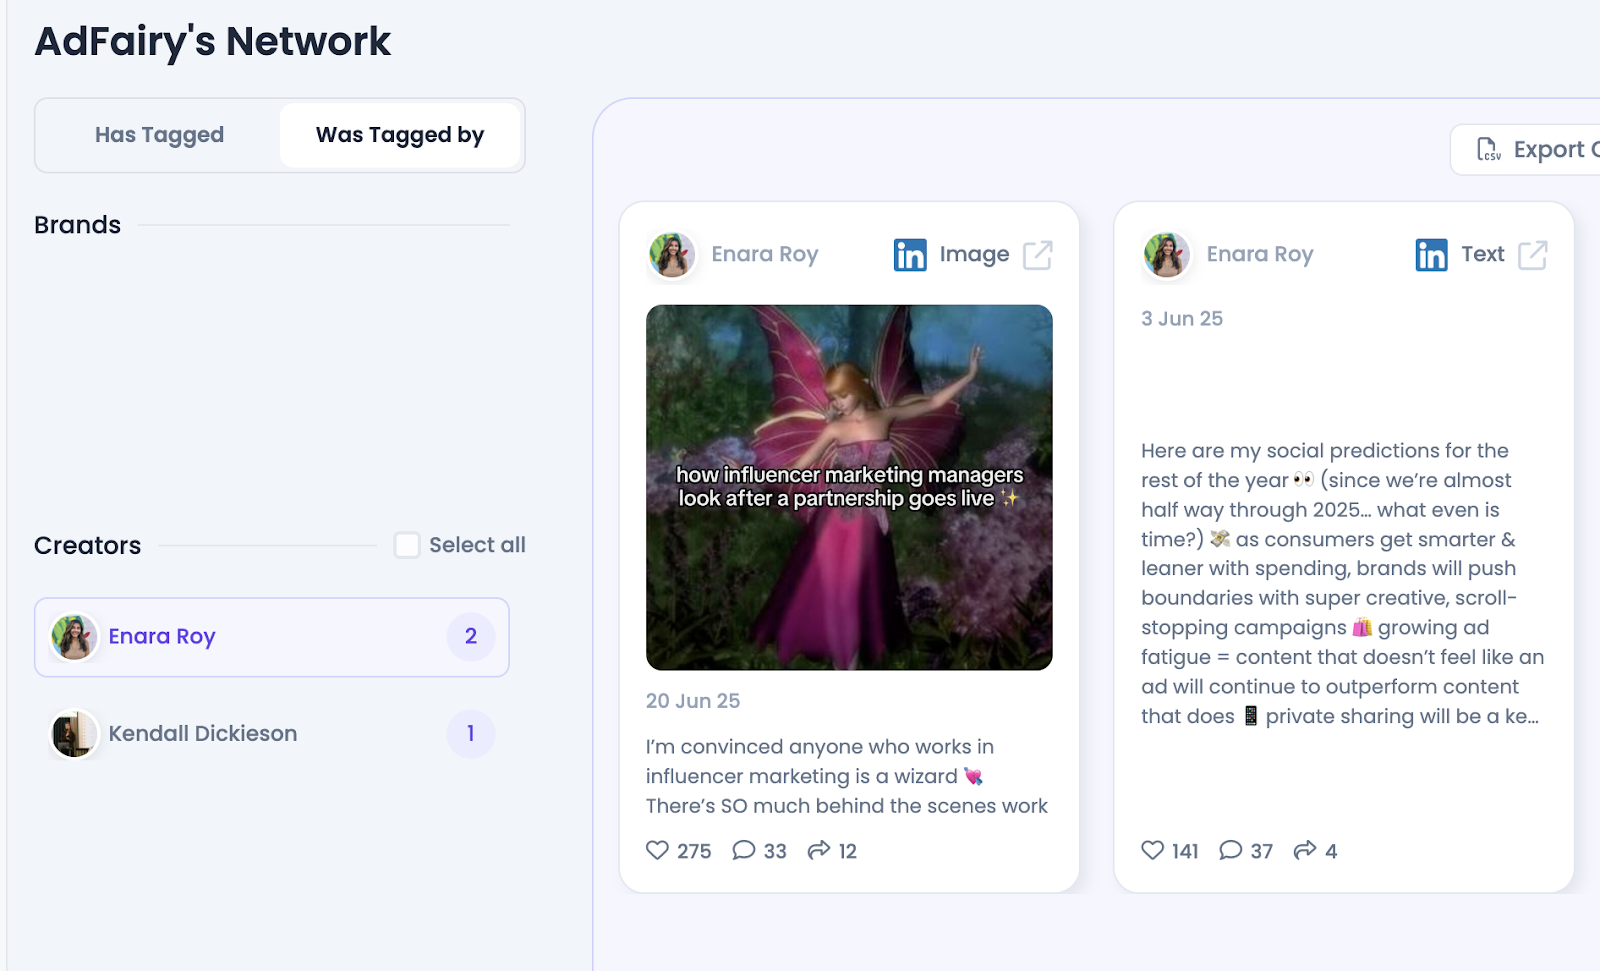Click the share icon with 12 shares

coord(819,850)
